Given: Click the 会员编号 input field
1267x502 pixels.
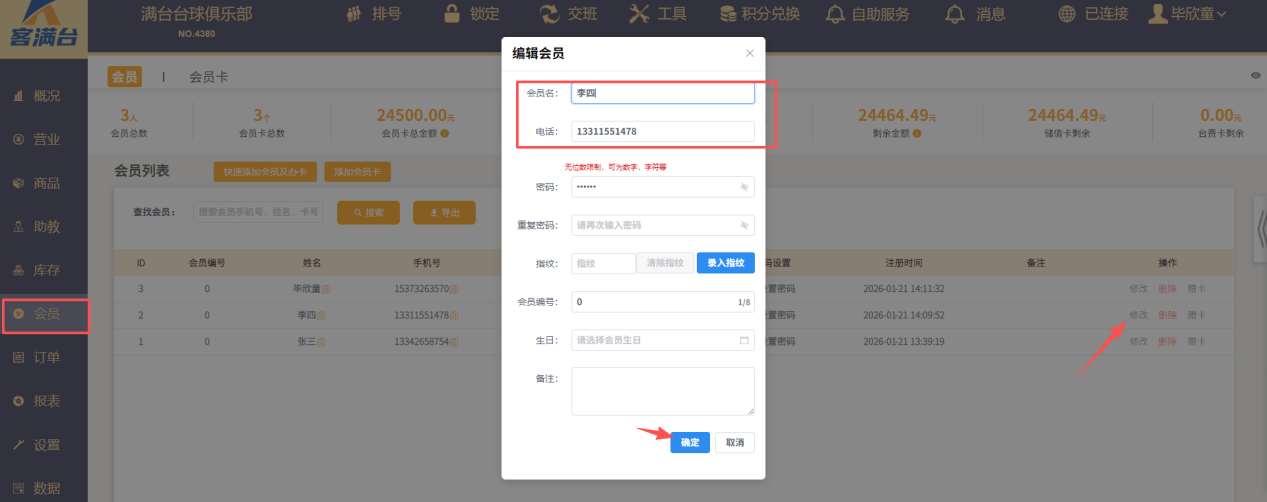Looking at the screenshot, I should coord(663,302).
